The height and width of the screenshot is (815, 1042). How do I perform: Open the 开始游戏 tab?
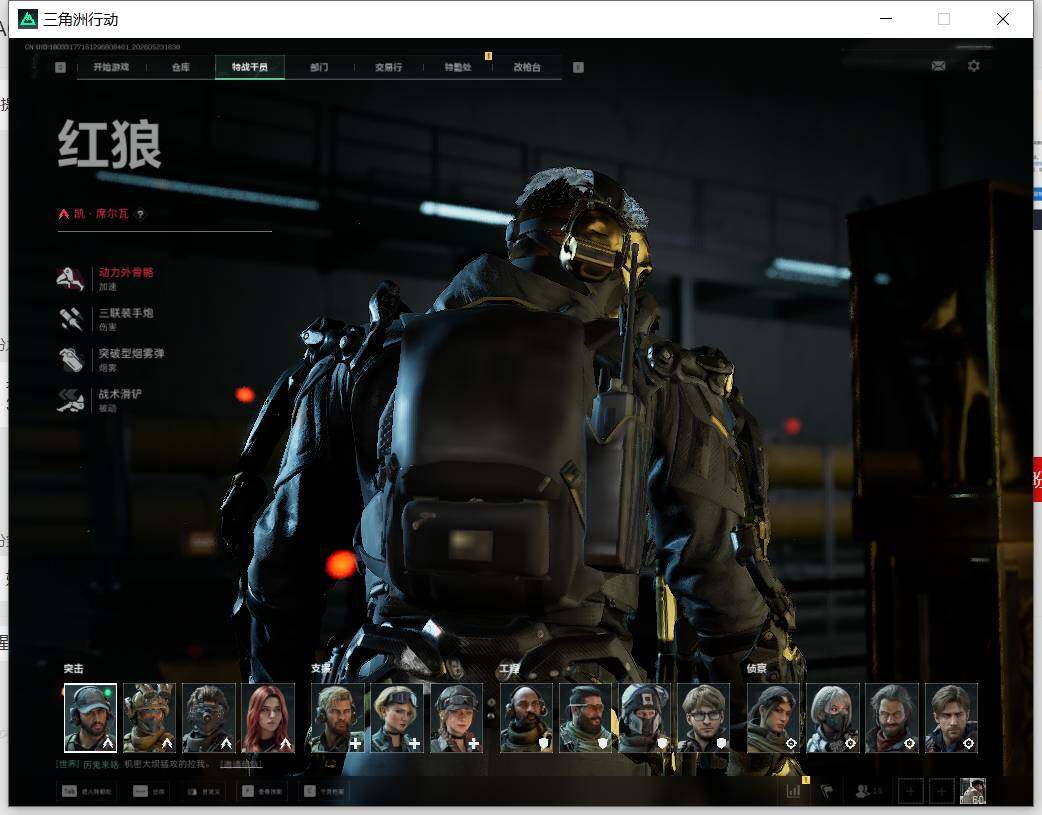pyautogui.click(x=111, y=67)
